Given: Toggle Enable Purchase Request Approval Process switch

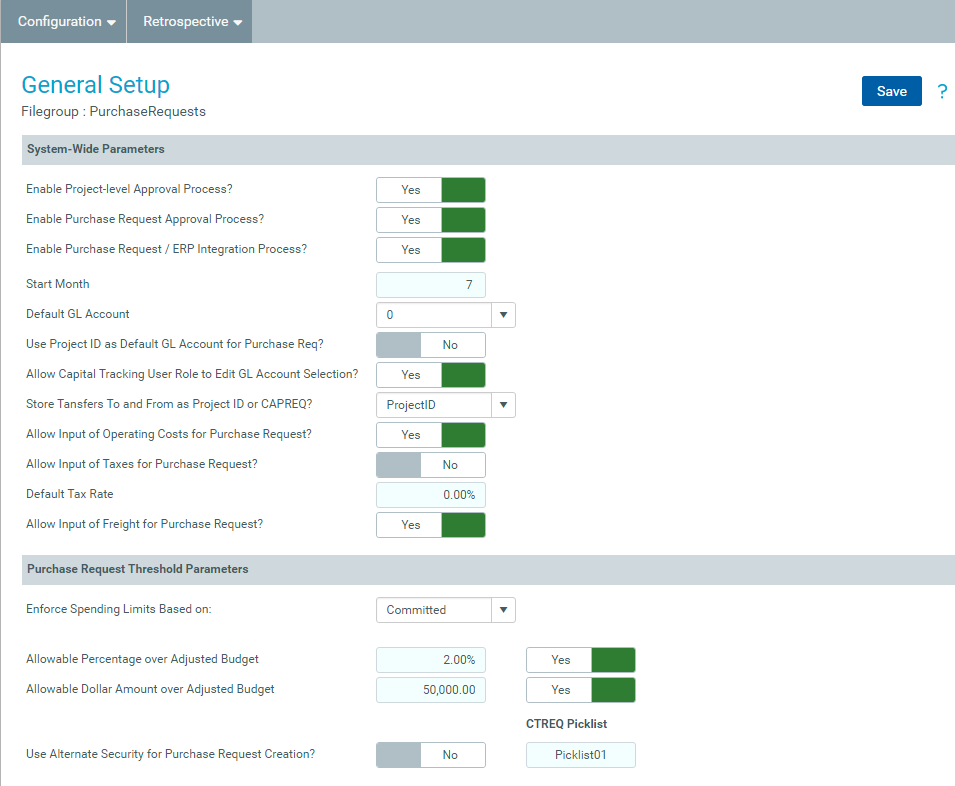Looking at the screenshot, I should pos(431,220).
